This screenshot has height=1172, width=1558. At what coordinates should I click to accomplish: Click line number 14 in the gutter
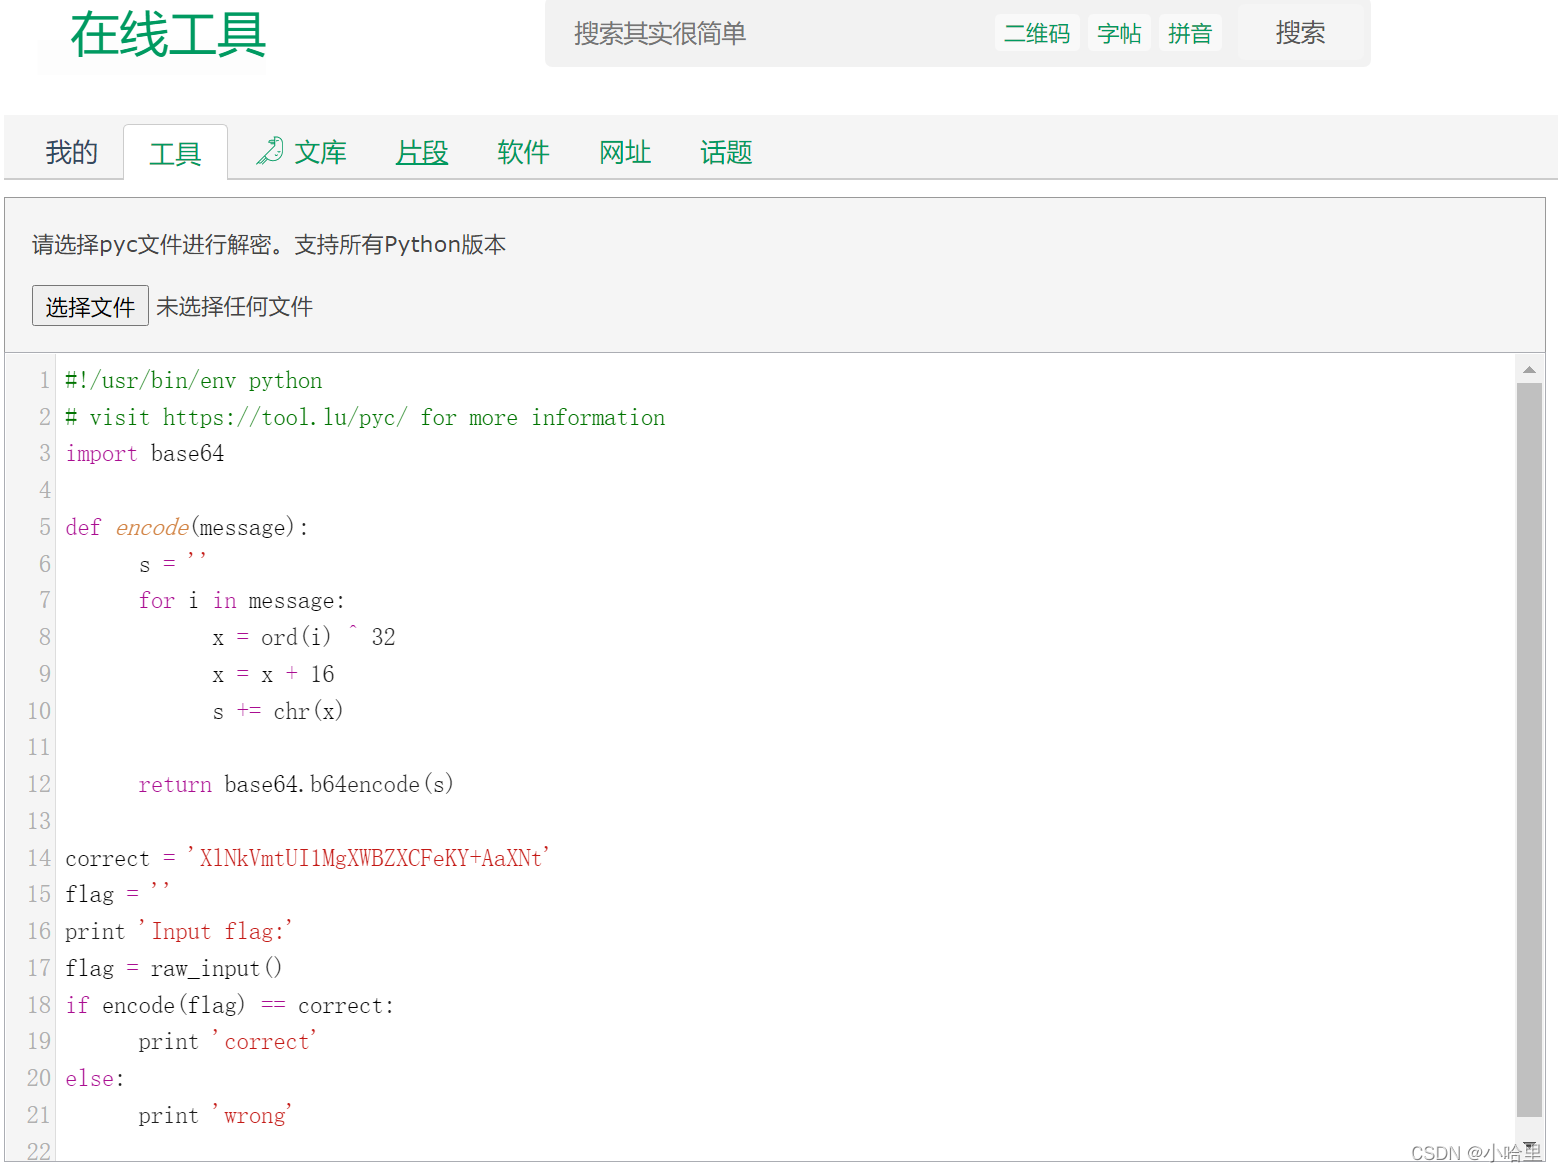pyautogui.click(x=39, y=858)
